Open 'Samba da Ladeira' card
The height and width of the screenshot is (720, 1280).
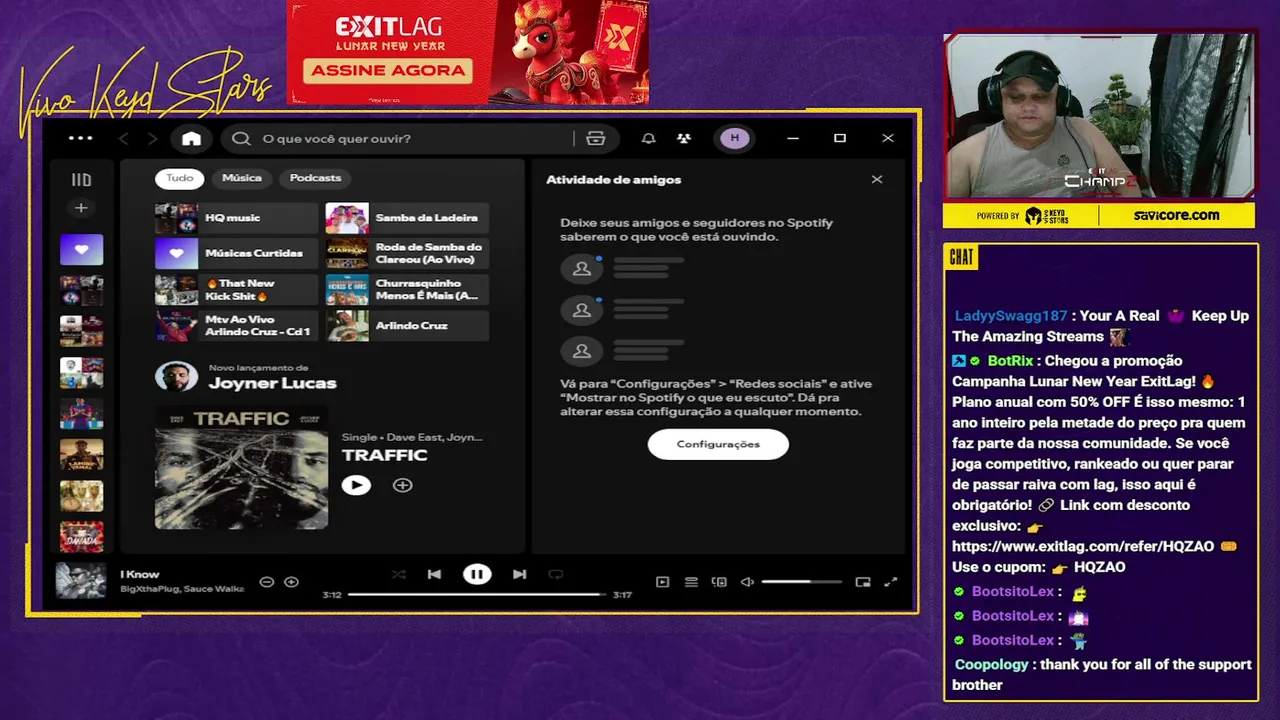tap(407, 218)
